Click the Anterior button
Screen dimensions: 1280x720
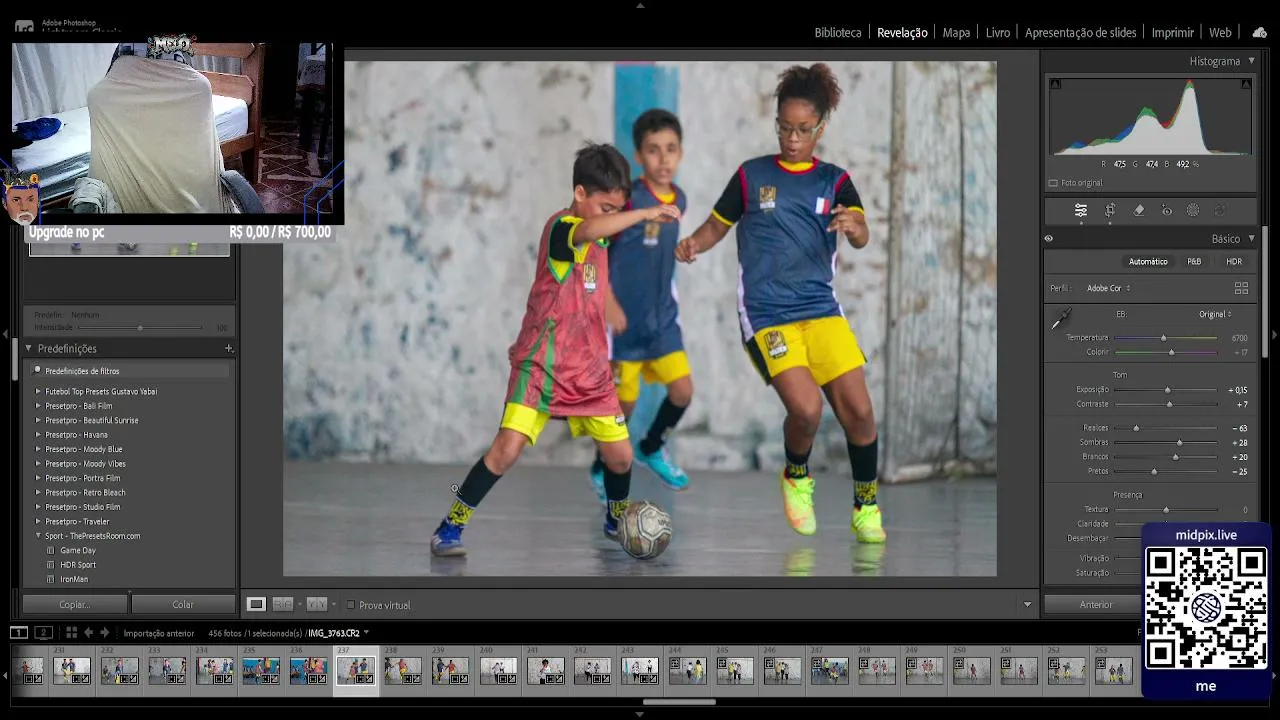click(x=1096, y=604)
